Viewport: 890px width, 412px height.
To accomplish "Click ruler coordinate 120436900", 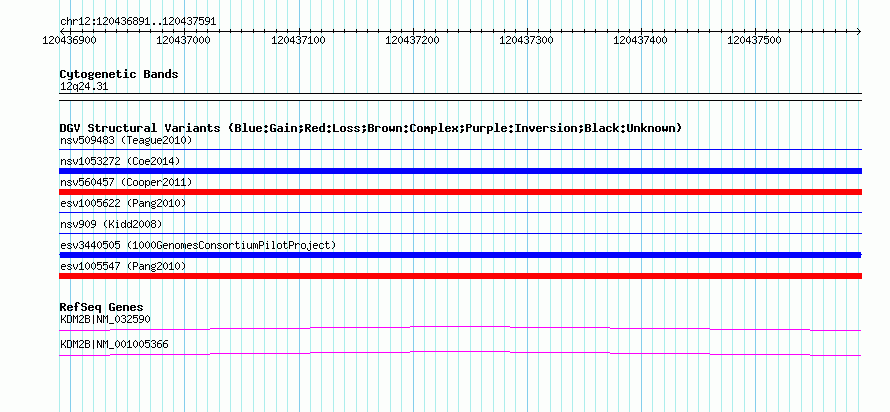I will point(69,40).
